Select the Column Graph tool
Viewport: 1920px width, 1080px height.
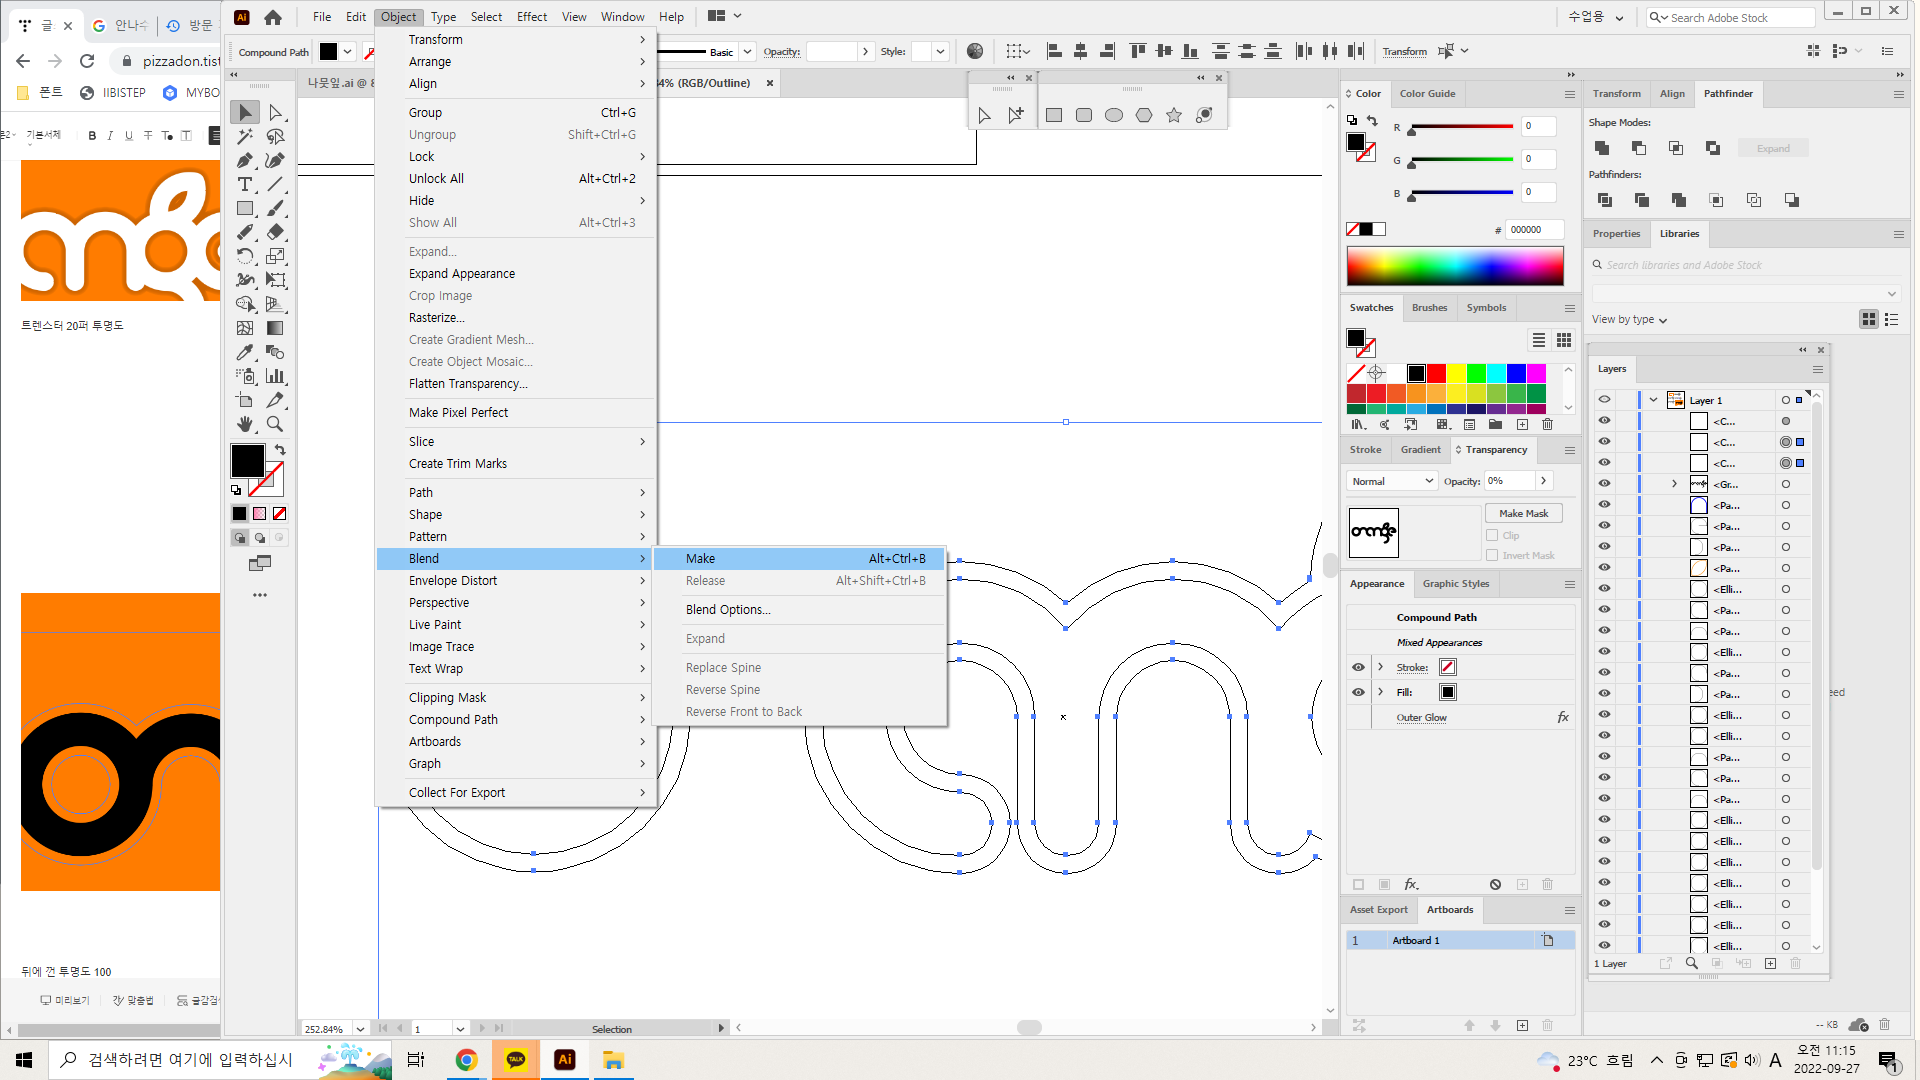tap(276, 377)
